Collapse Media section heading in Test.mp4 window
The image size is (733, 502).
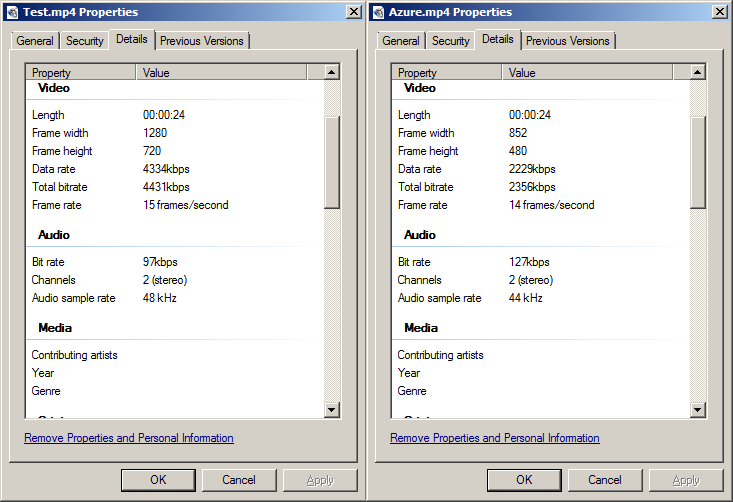point(55,328)
